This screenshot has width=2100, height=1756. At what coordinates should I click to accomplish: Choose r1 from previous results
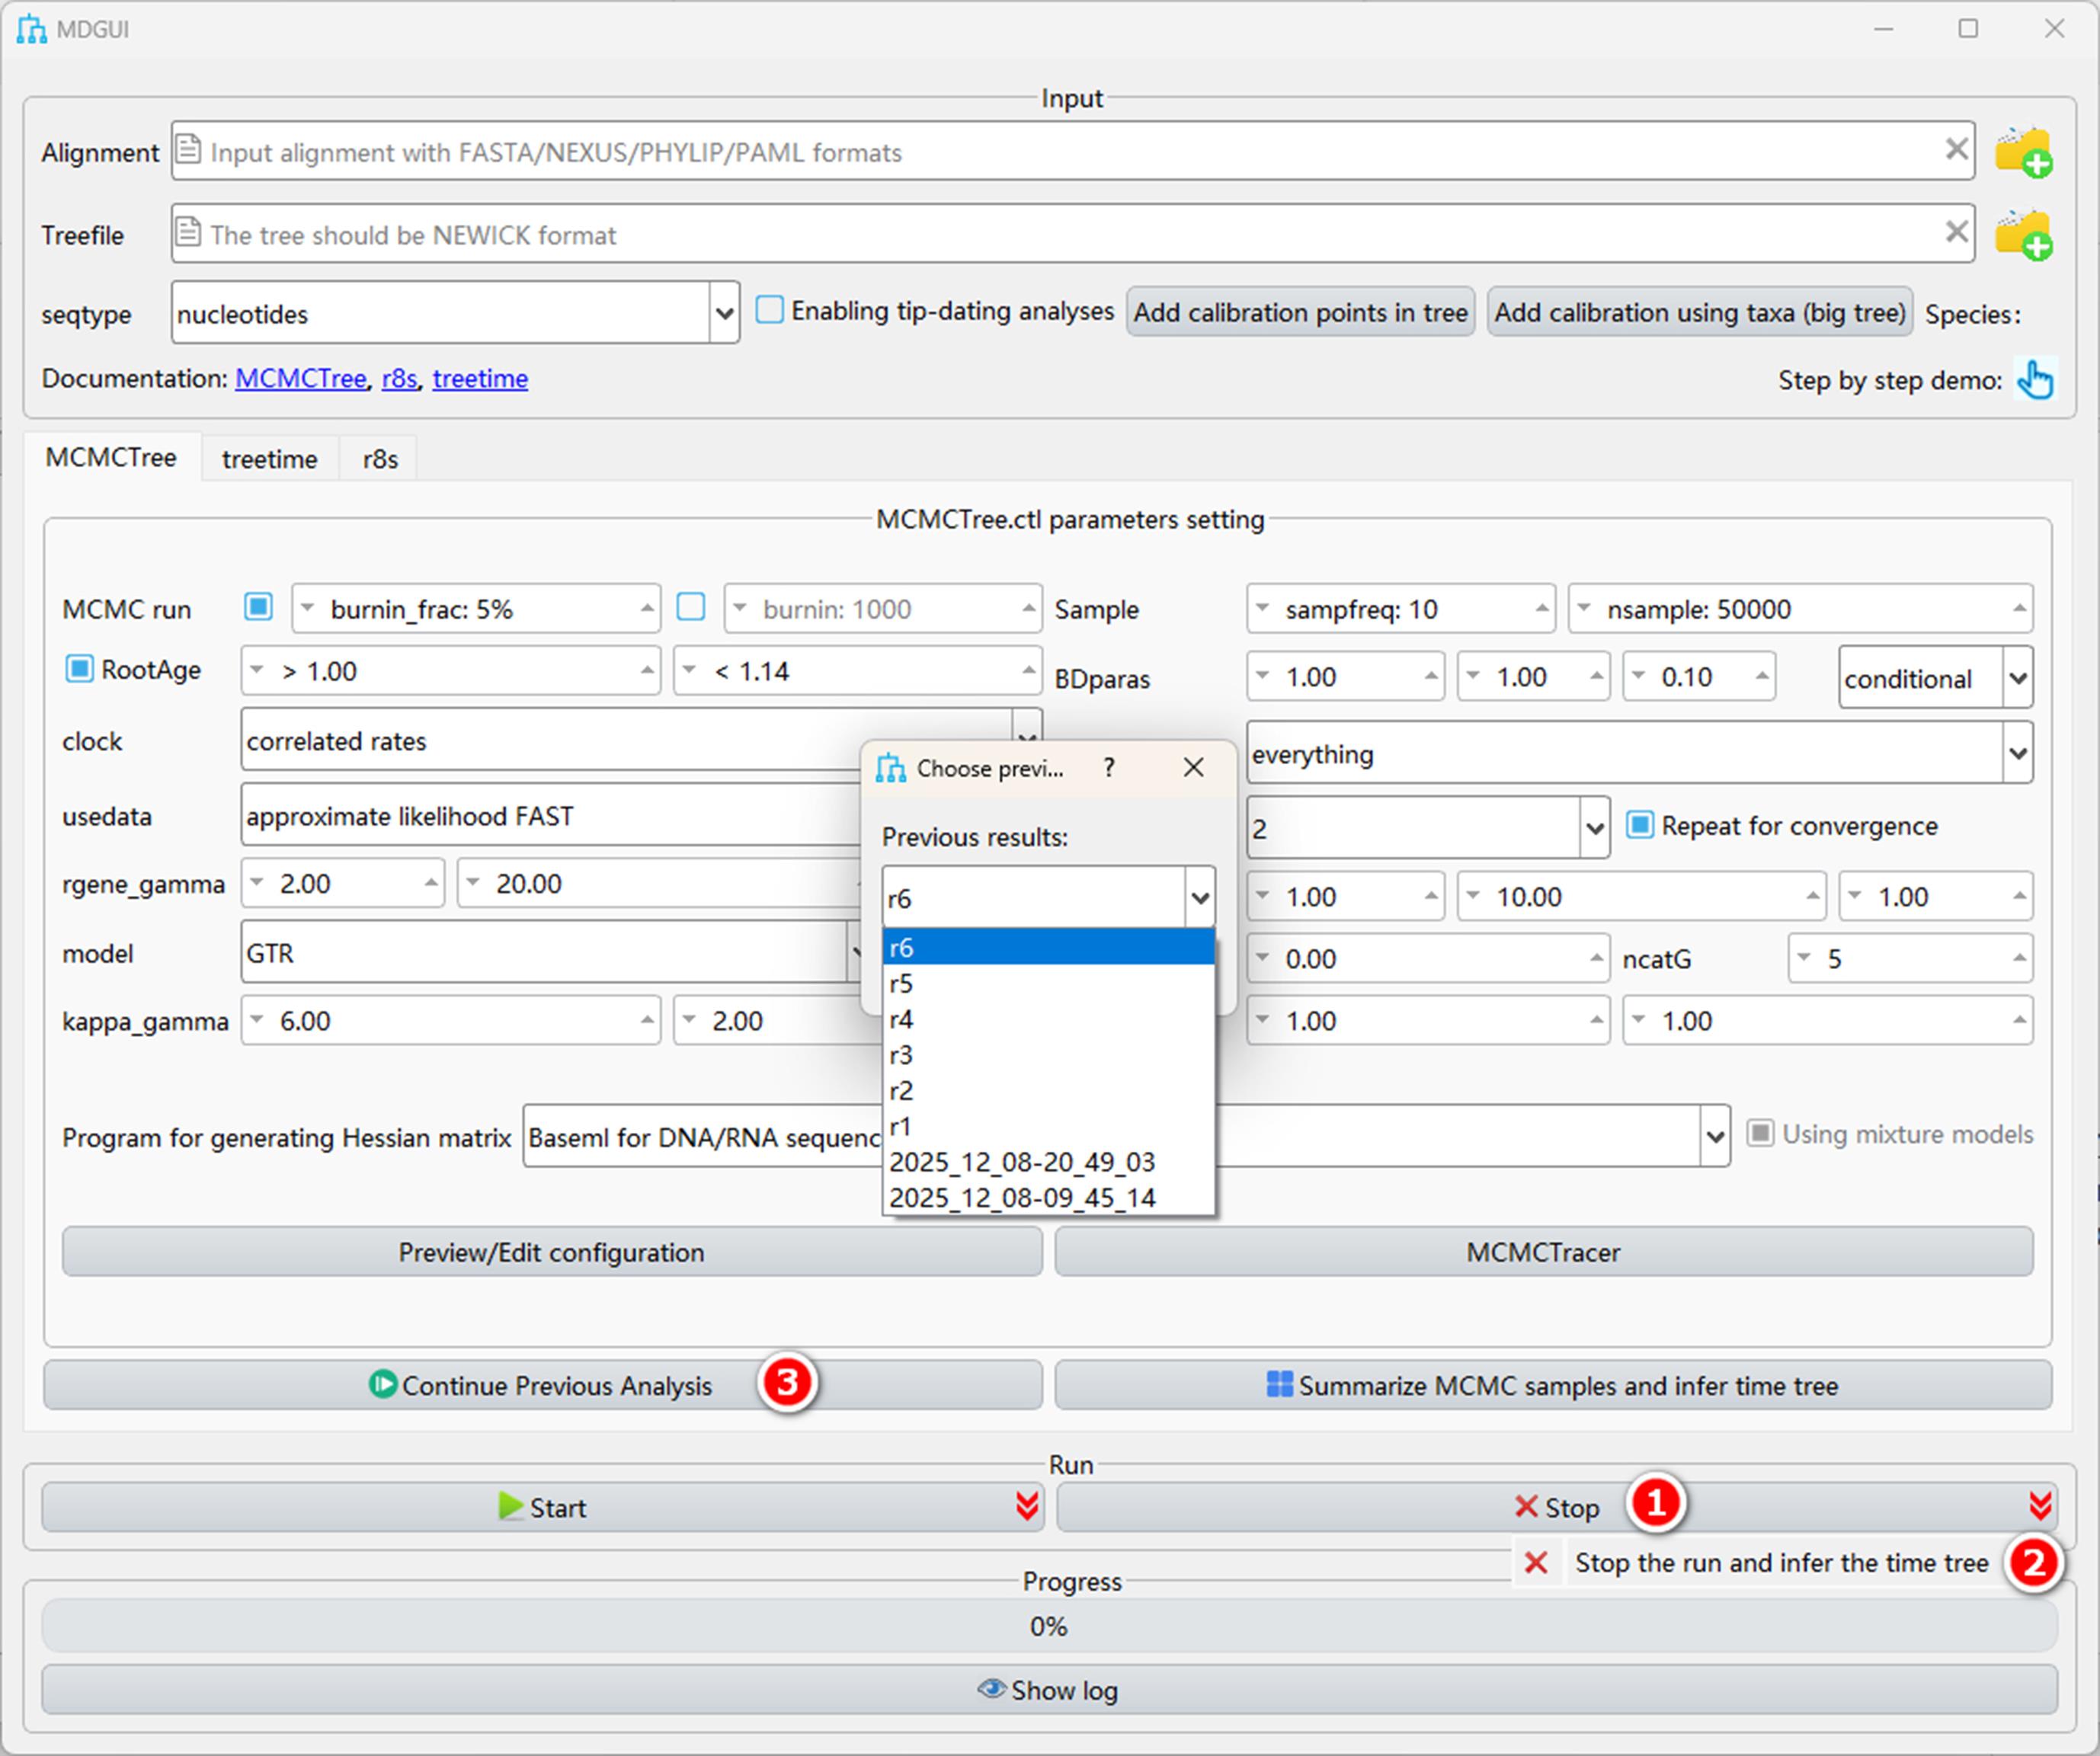pos(1049,1126)
